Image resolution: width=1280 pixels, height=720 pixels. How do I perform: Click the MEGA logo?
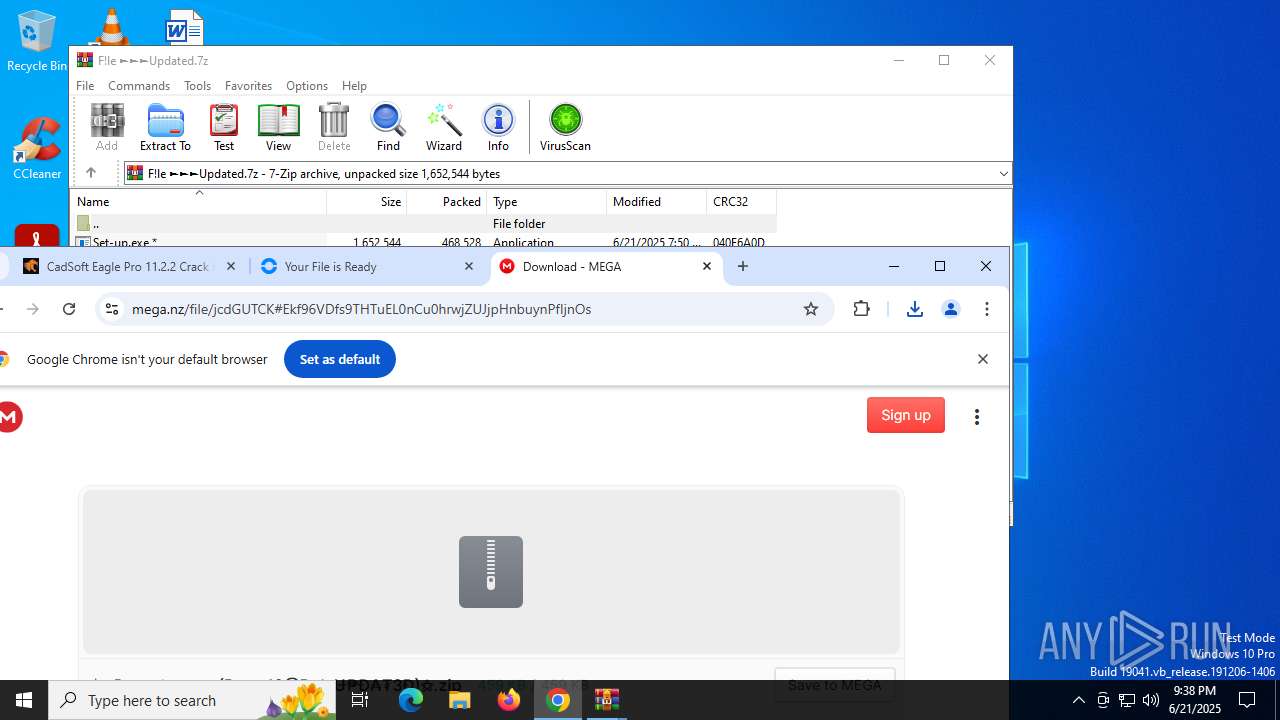[x=10, y=417]
